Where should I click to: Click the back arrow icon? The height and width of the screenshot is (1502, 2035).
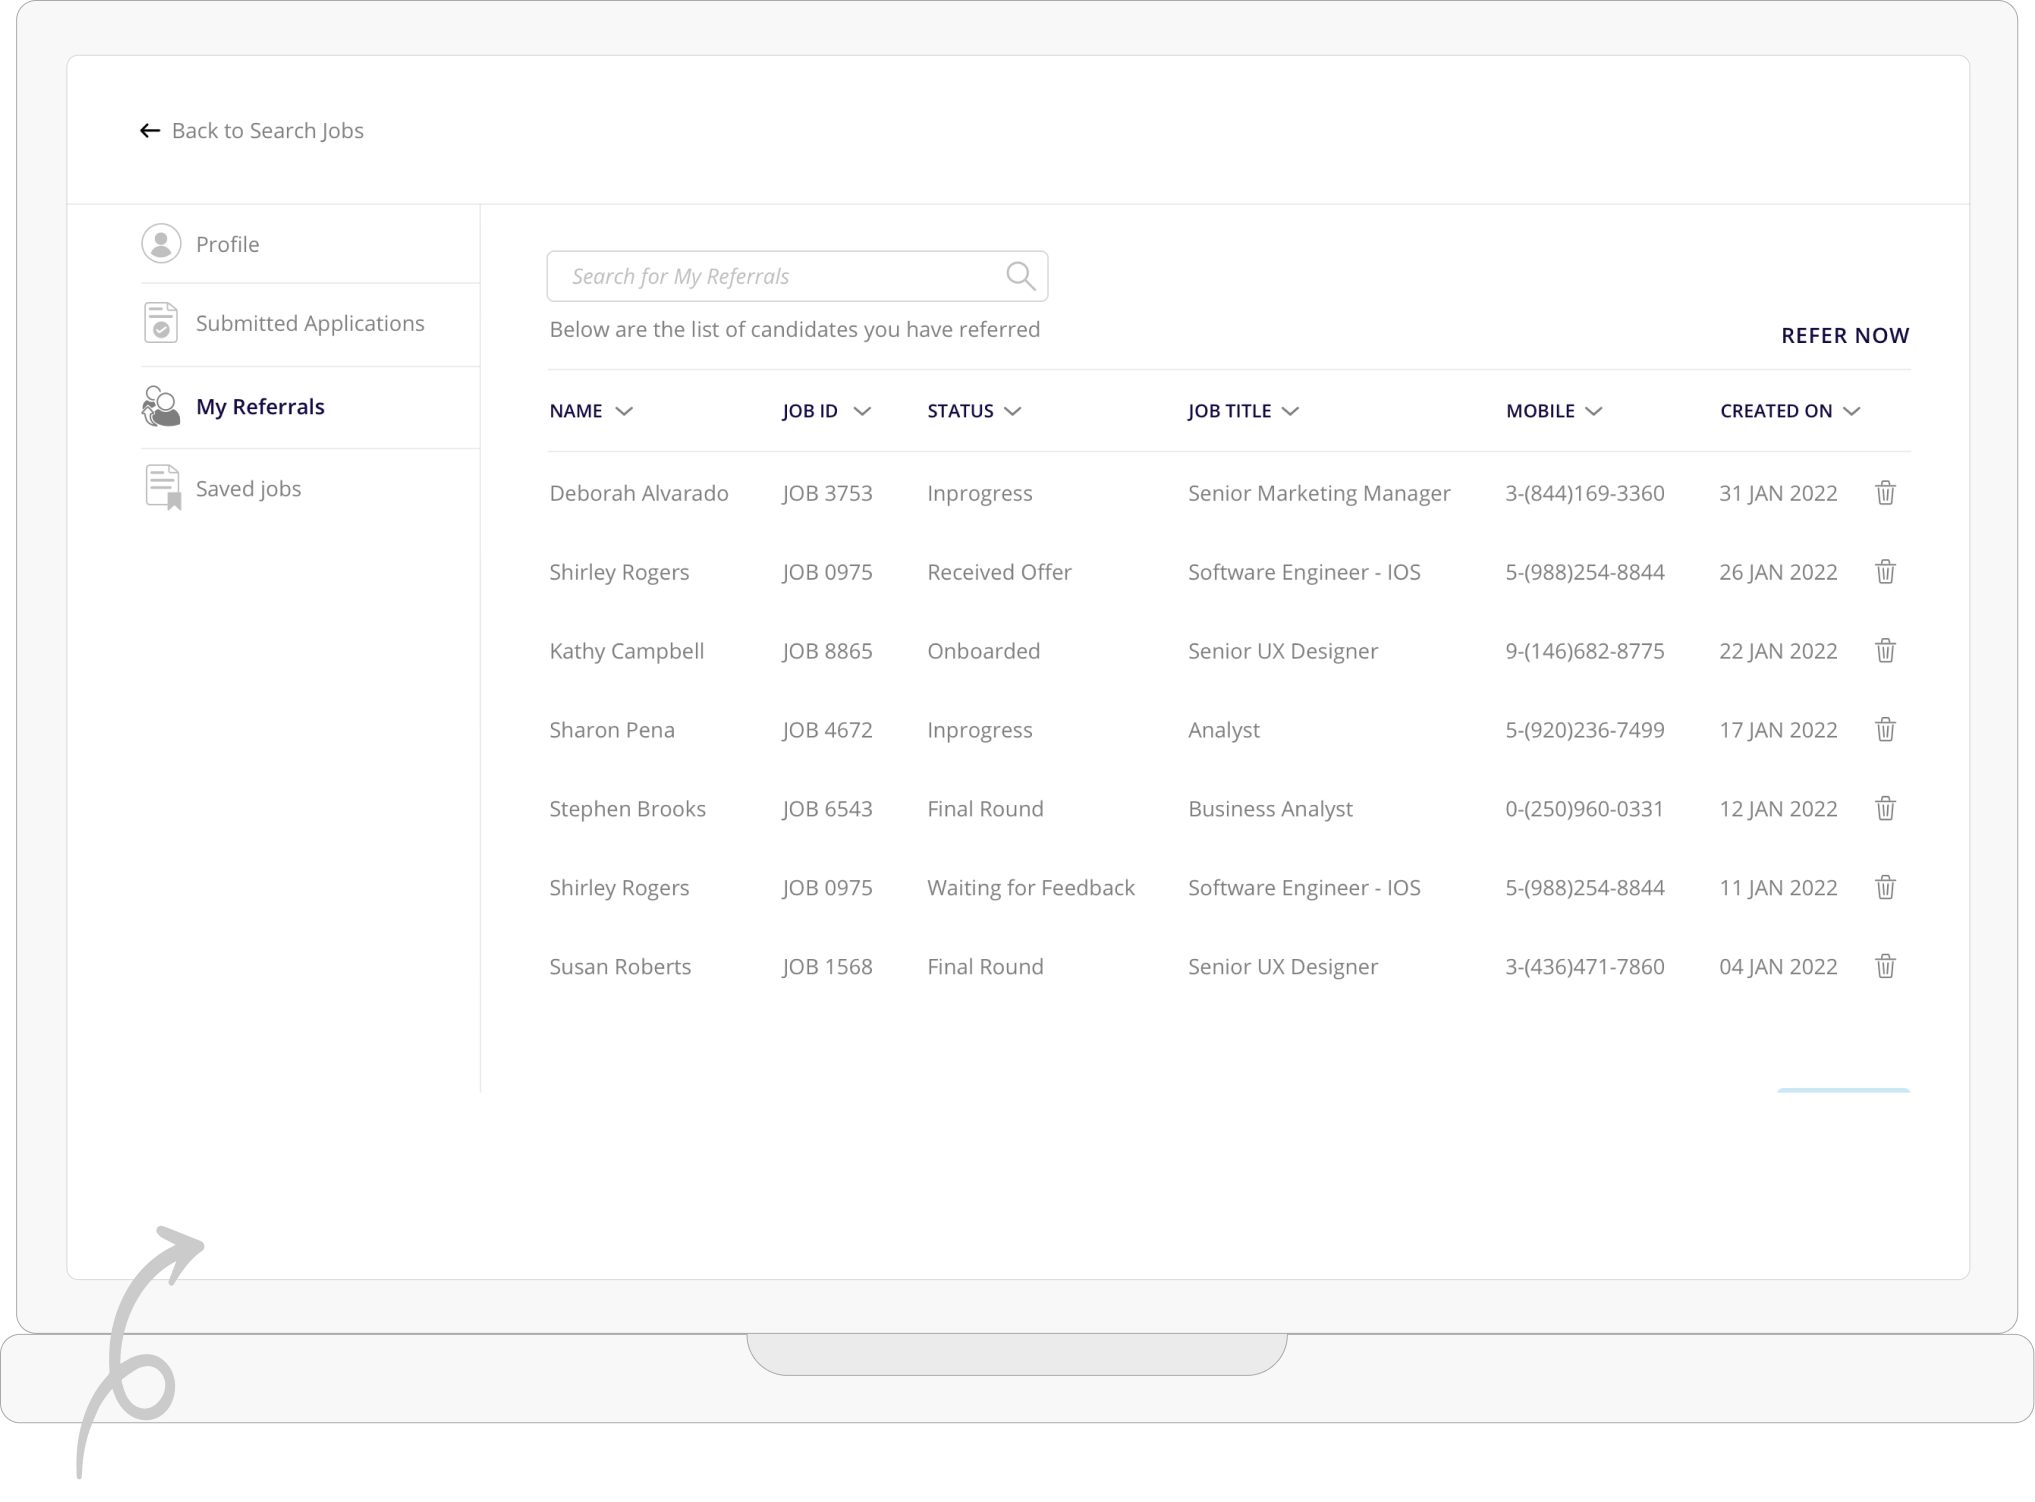click(x=150, y=131)
